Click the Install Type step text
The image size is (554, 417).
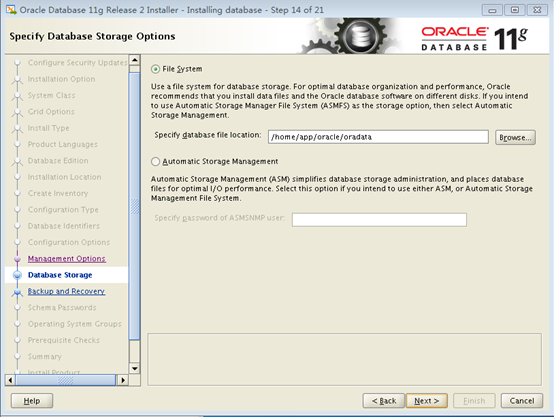[x=48, y=128]
